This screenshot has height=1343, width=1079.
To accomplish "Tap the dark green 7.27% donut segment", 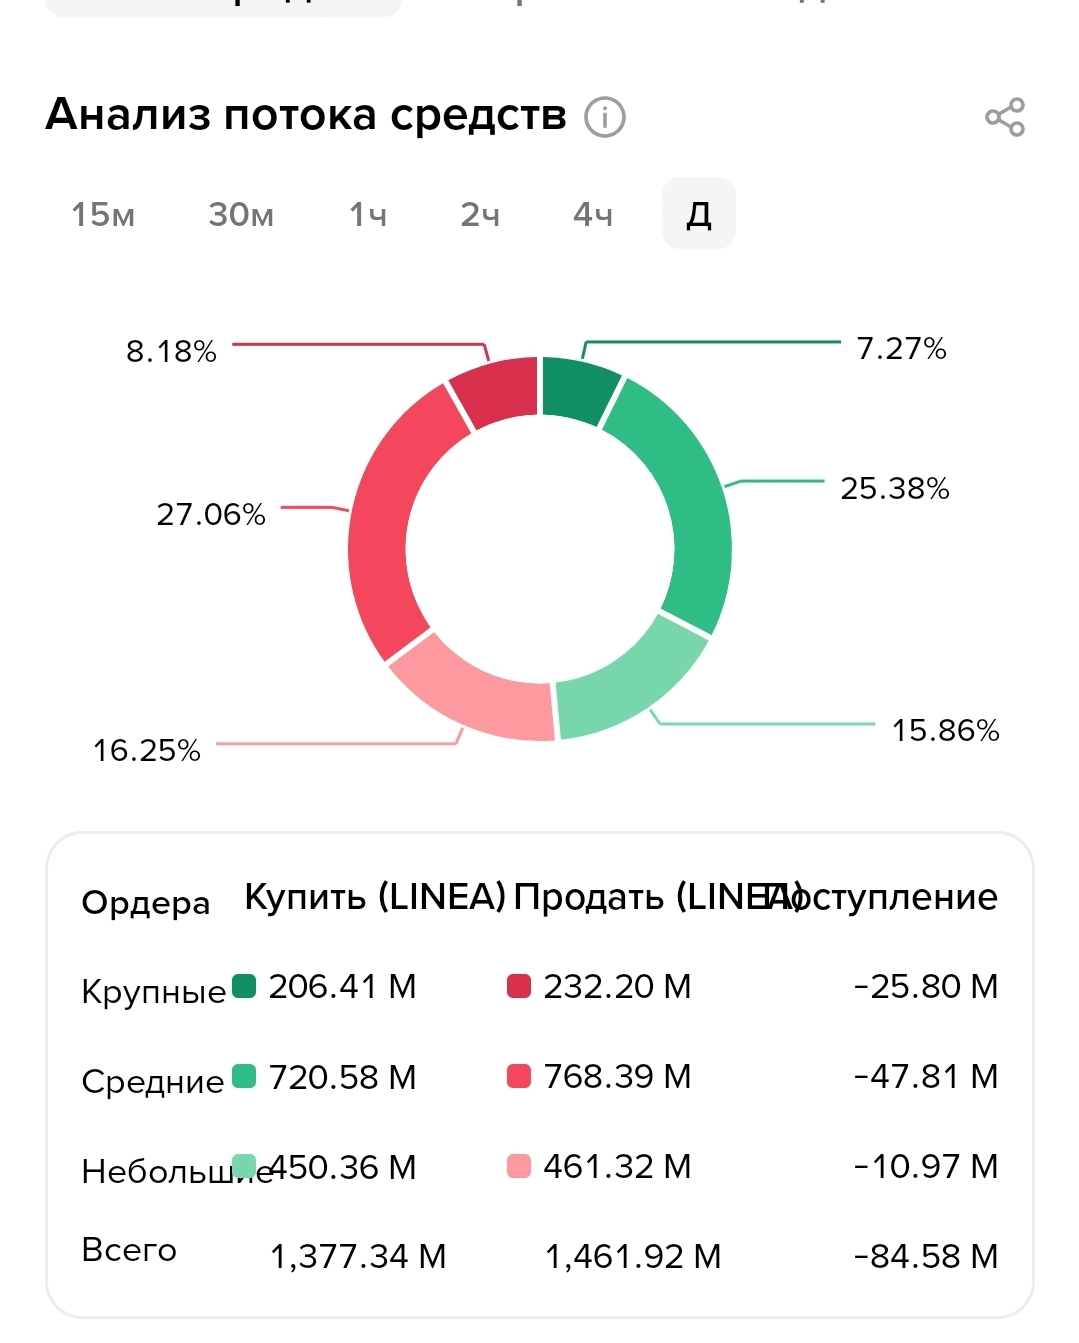I will pyautogui.click(x=577, y=389).
